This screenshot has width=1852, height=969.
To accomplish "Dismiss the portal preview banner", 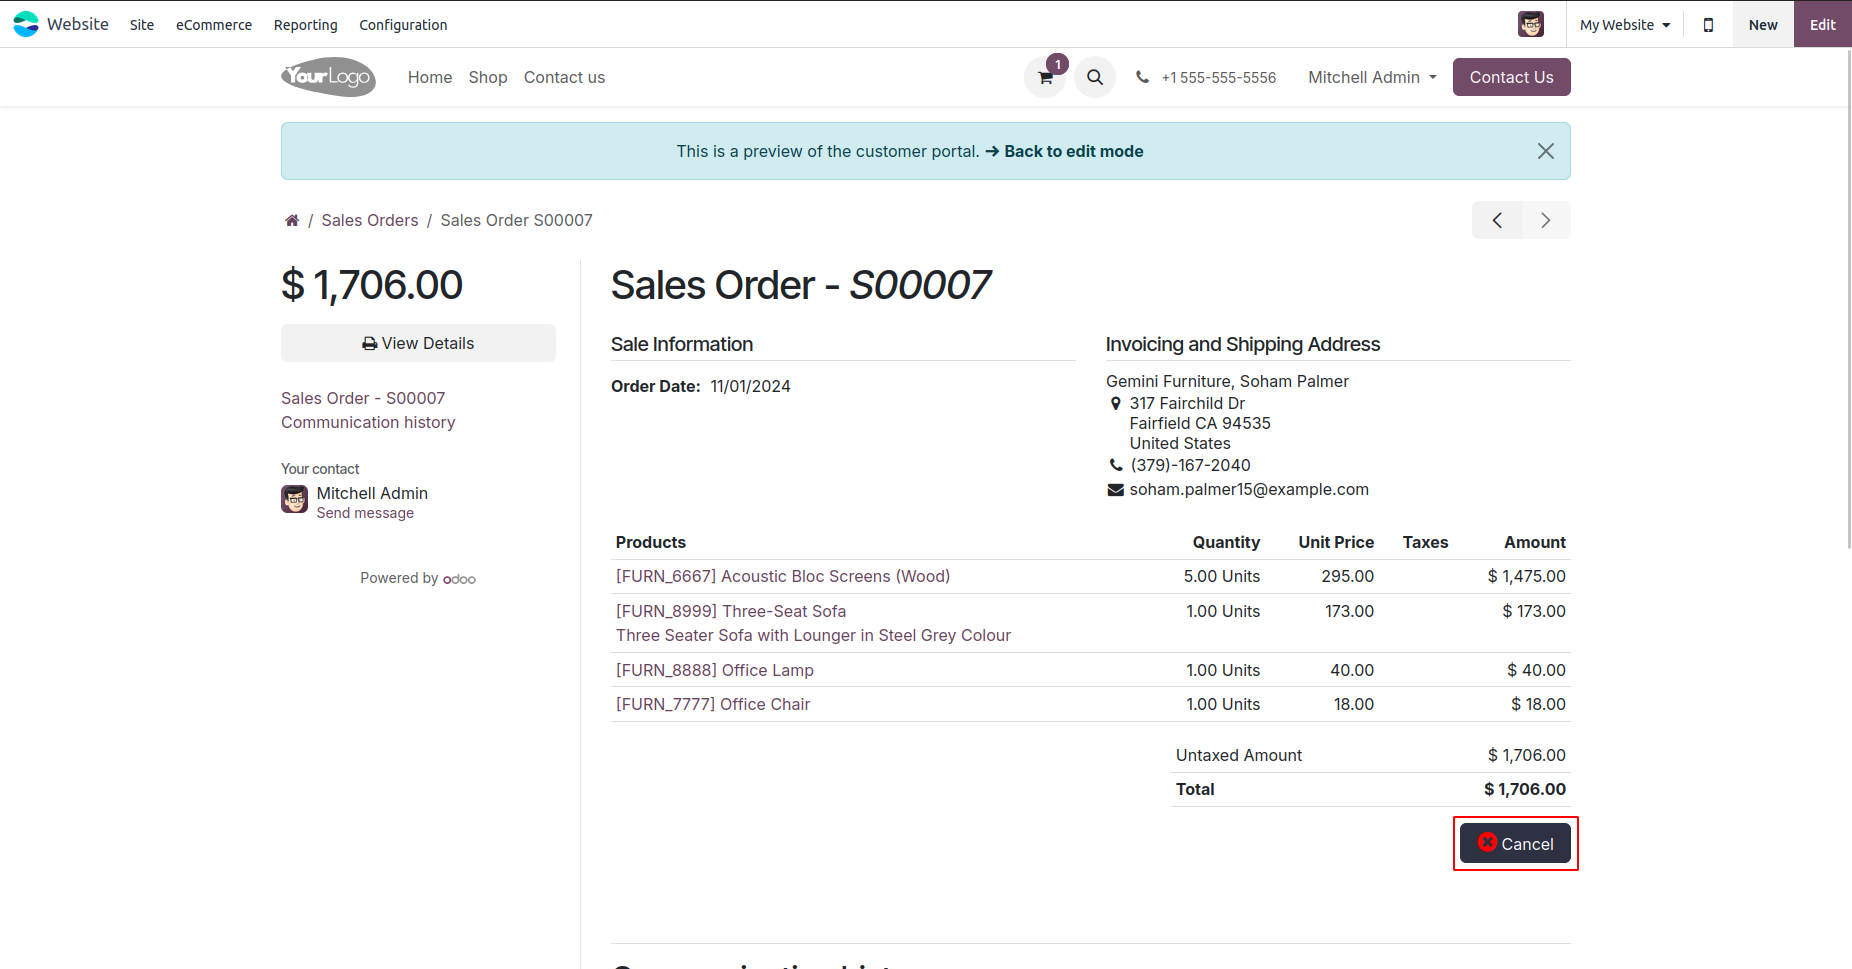I will [x=1545, y=151].
